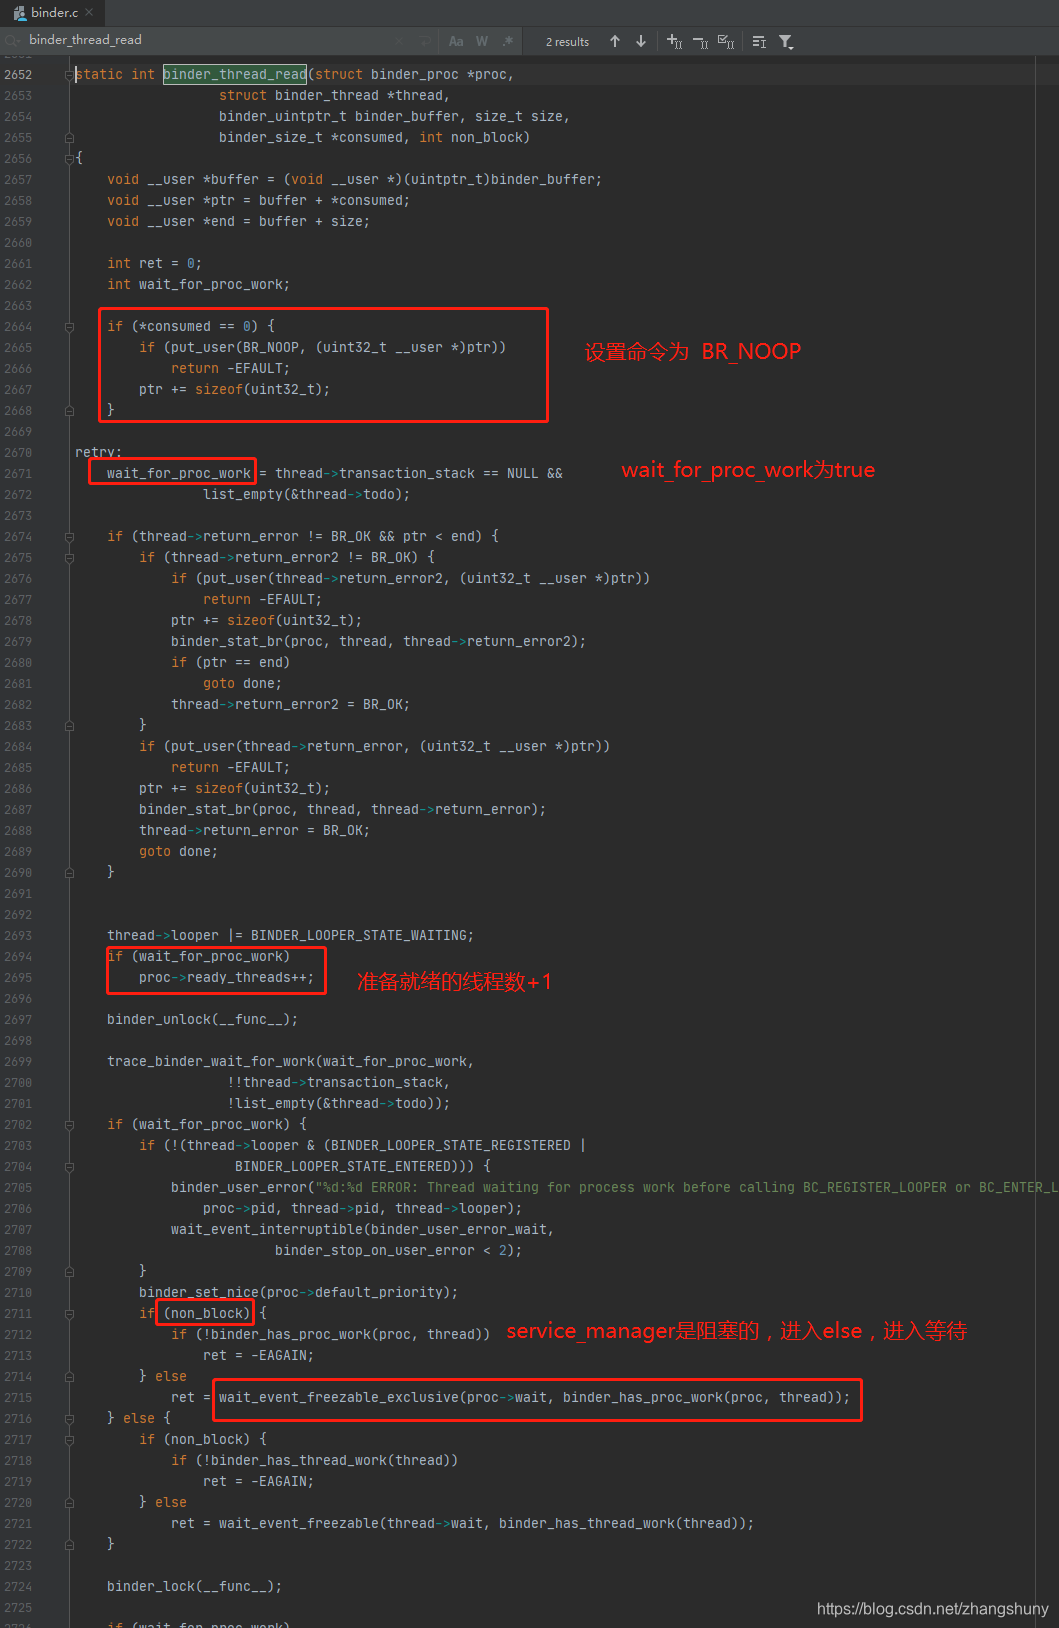Click binder_lock(__func__) call
This screenshot has width=1059, height=1628.
pyautogui.click(x=194, y=1587)
